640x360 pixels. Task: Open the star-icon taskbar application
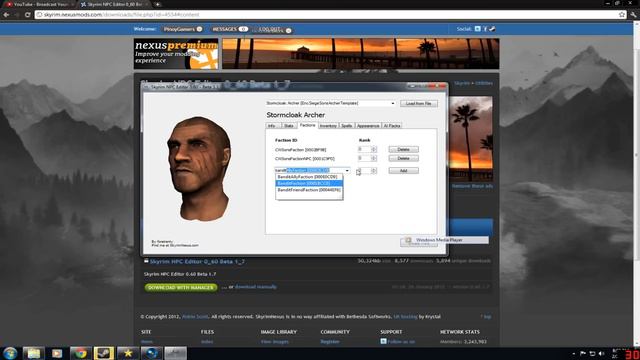click(x=128, y=353)
